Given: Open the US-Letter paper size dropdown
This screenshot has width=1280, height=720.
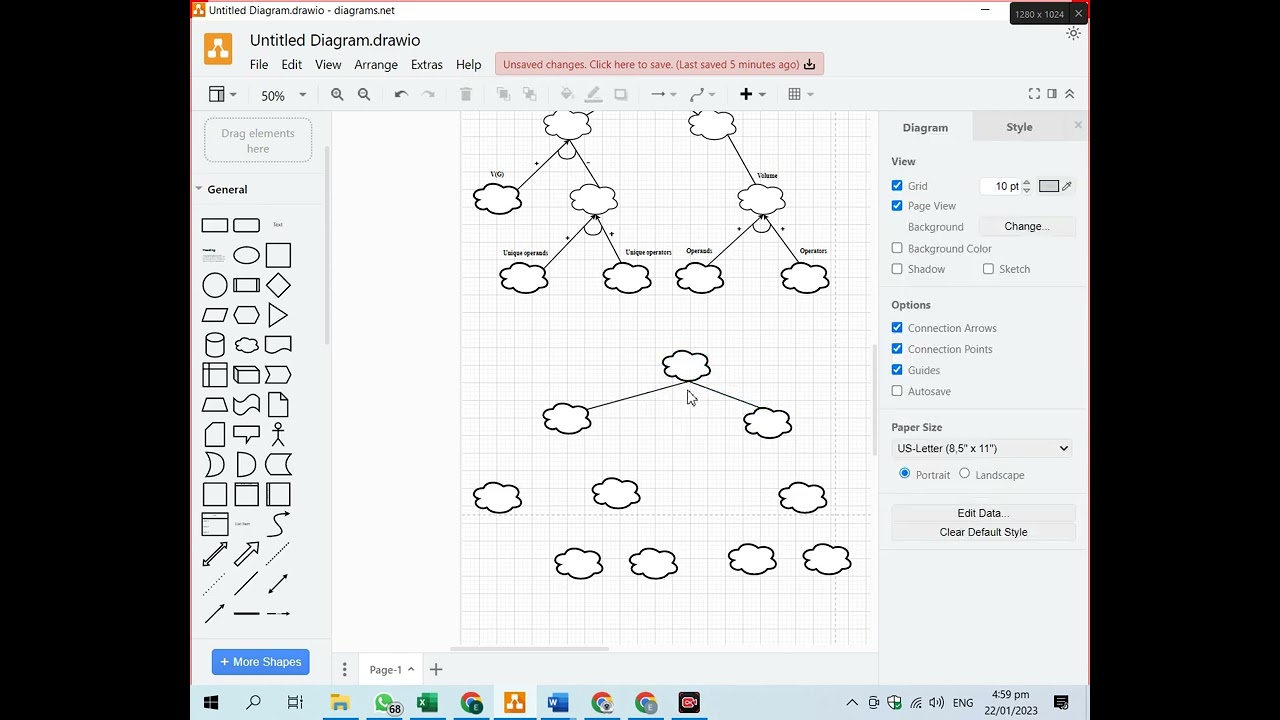Looking at the screenshot, I should click(982, 448).
